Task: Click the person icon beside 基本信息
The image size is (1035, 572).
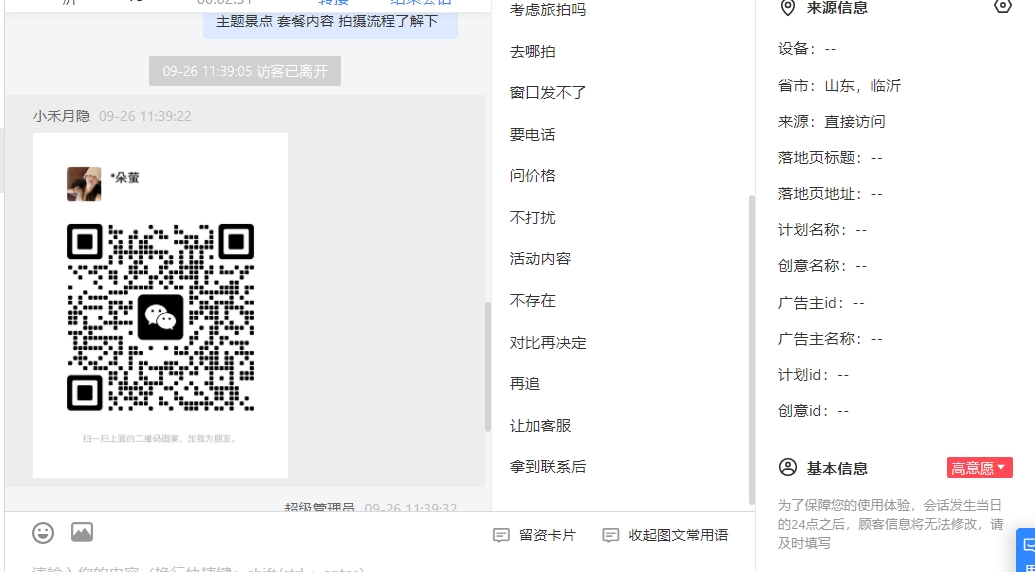Action: (x=788, y=468)
